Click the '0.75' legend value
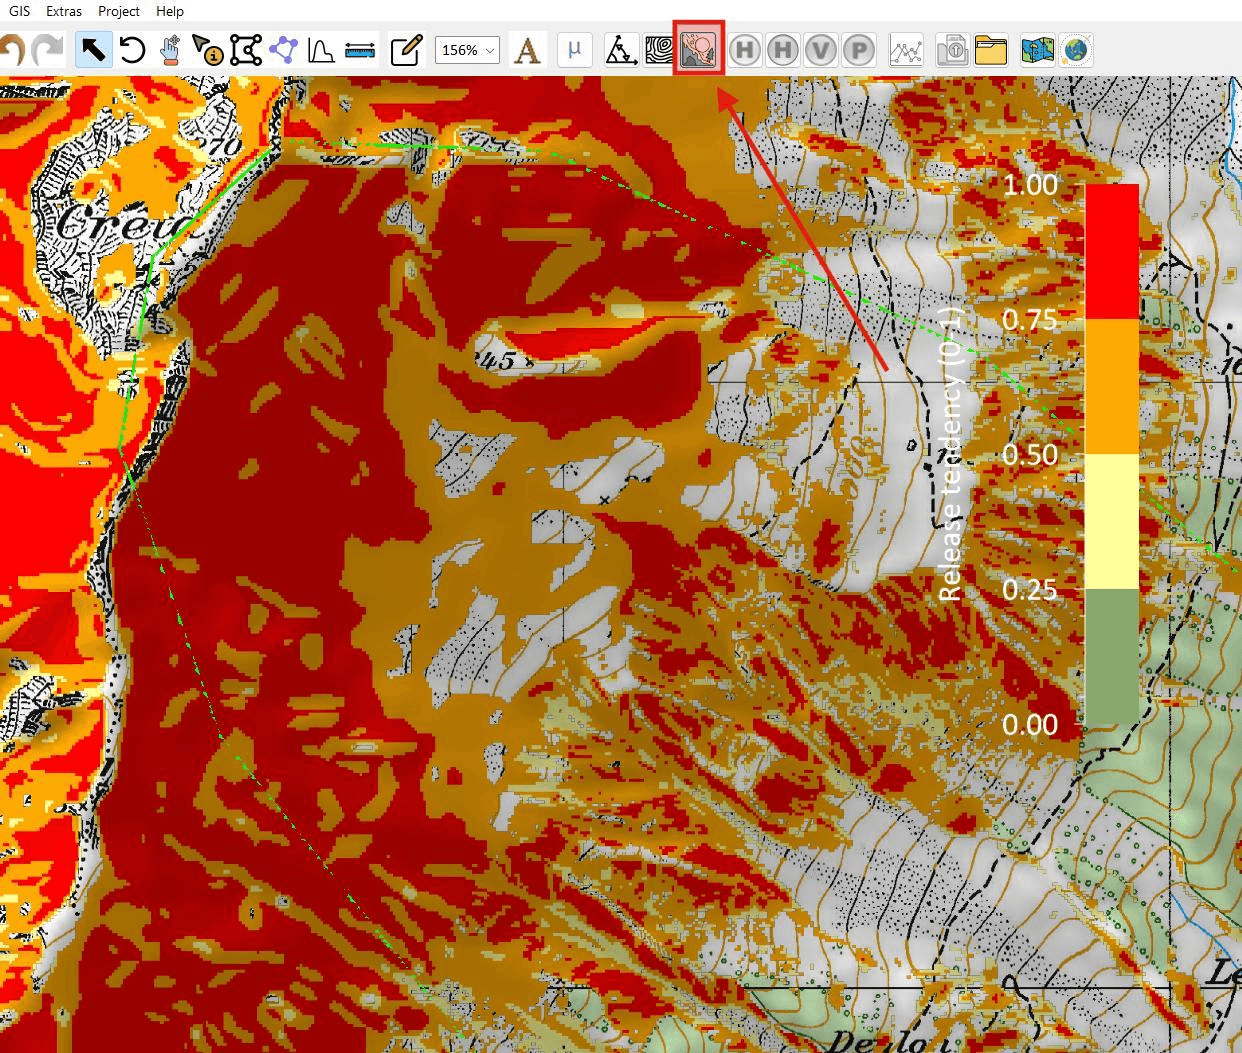The width and height of the screenshot is (1242, 1053). pos(1030,320)
